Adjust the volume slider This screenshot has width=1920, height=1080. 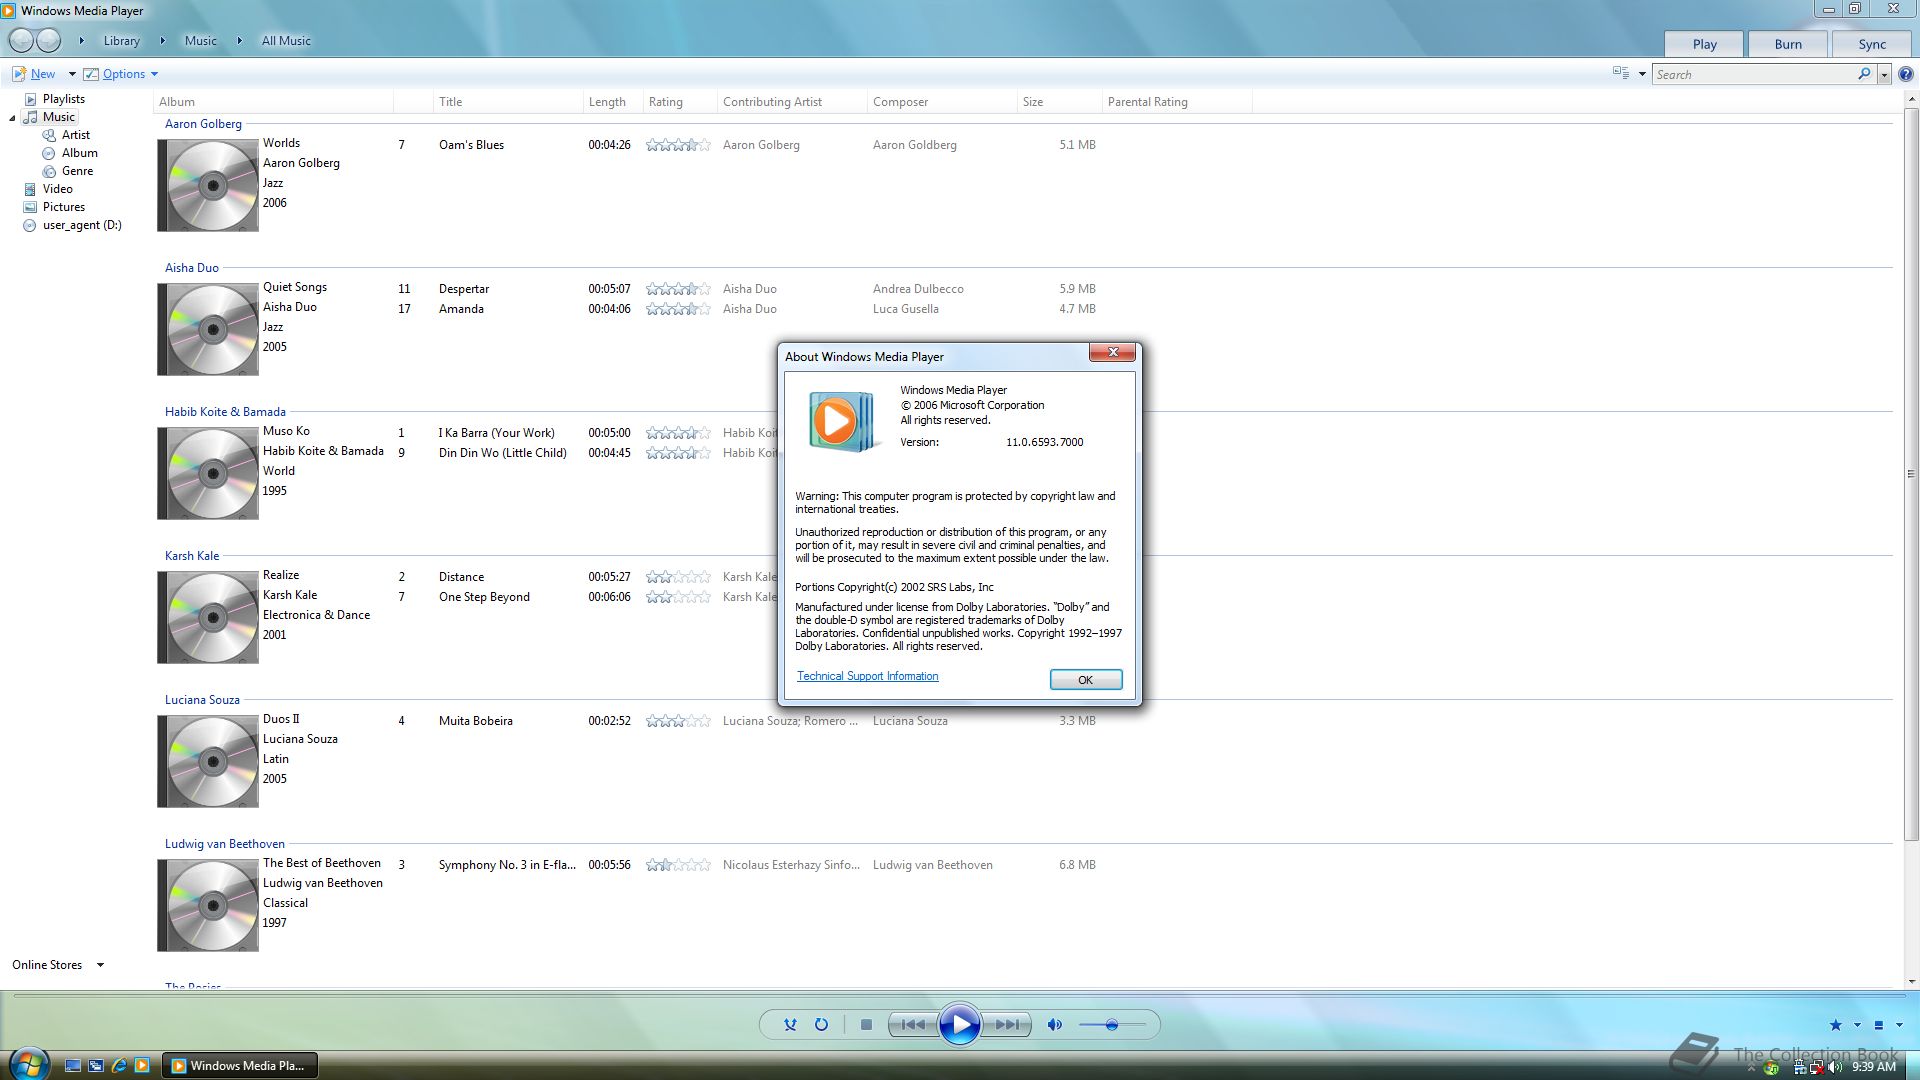[x=1112, y=1025]
